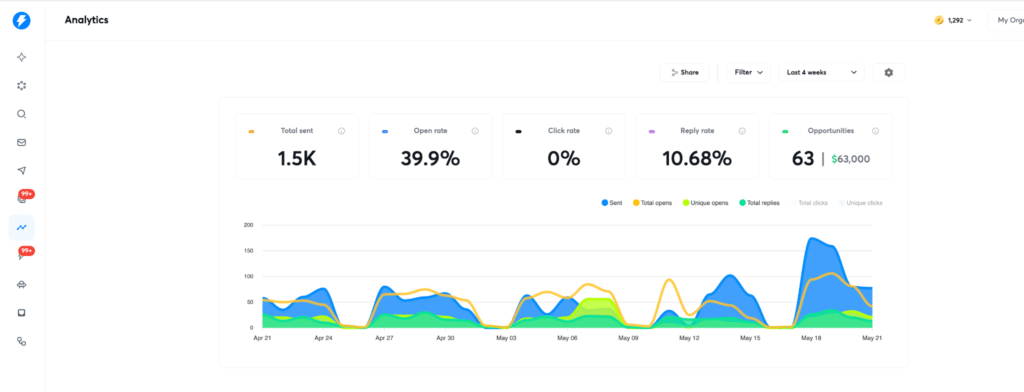
Task: Click the Apr 21 x-axis label
Action: click(262, 338)
